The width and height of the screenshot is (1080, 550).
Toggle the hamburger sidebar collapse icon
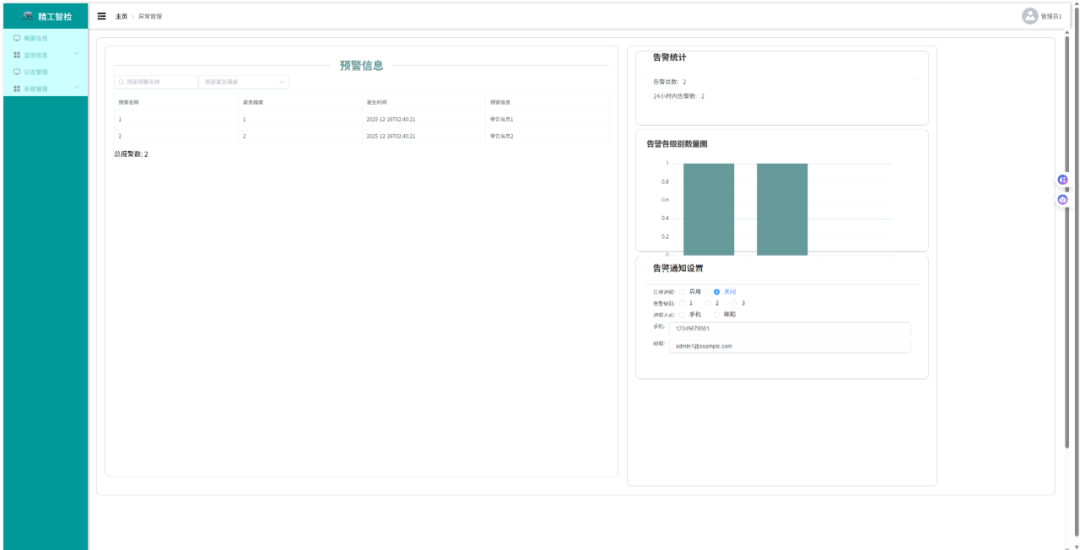tap(102, 16)
